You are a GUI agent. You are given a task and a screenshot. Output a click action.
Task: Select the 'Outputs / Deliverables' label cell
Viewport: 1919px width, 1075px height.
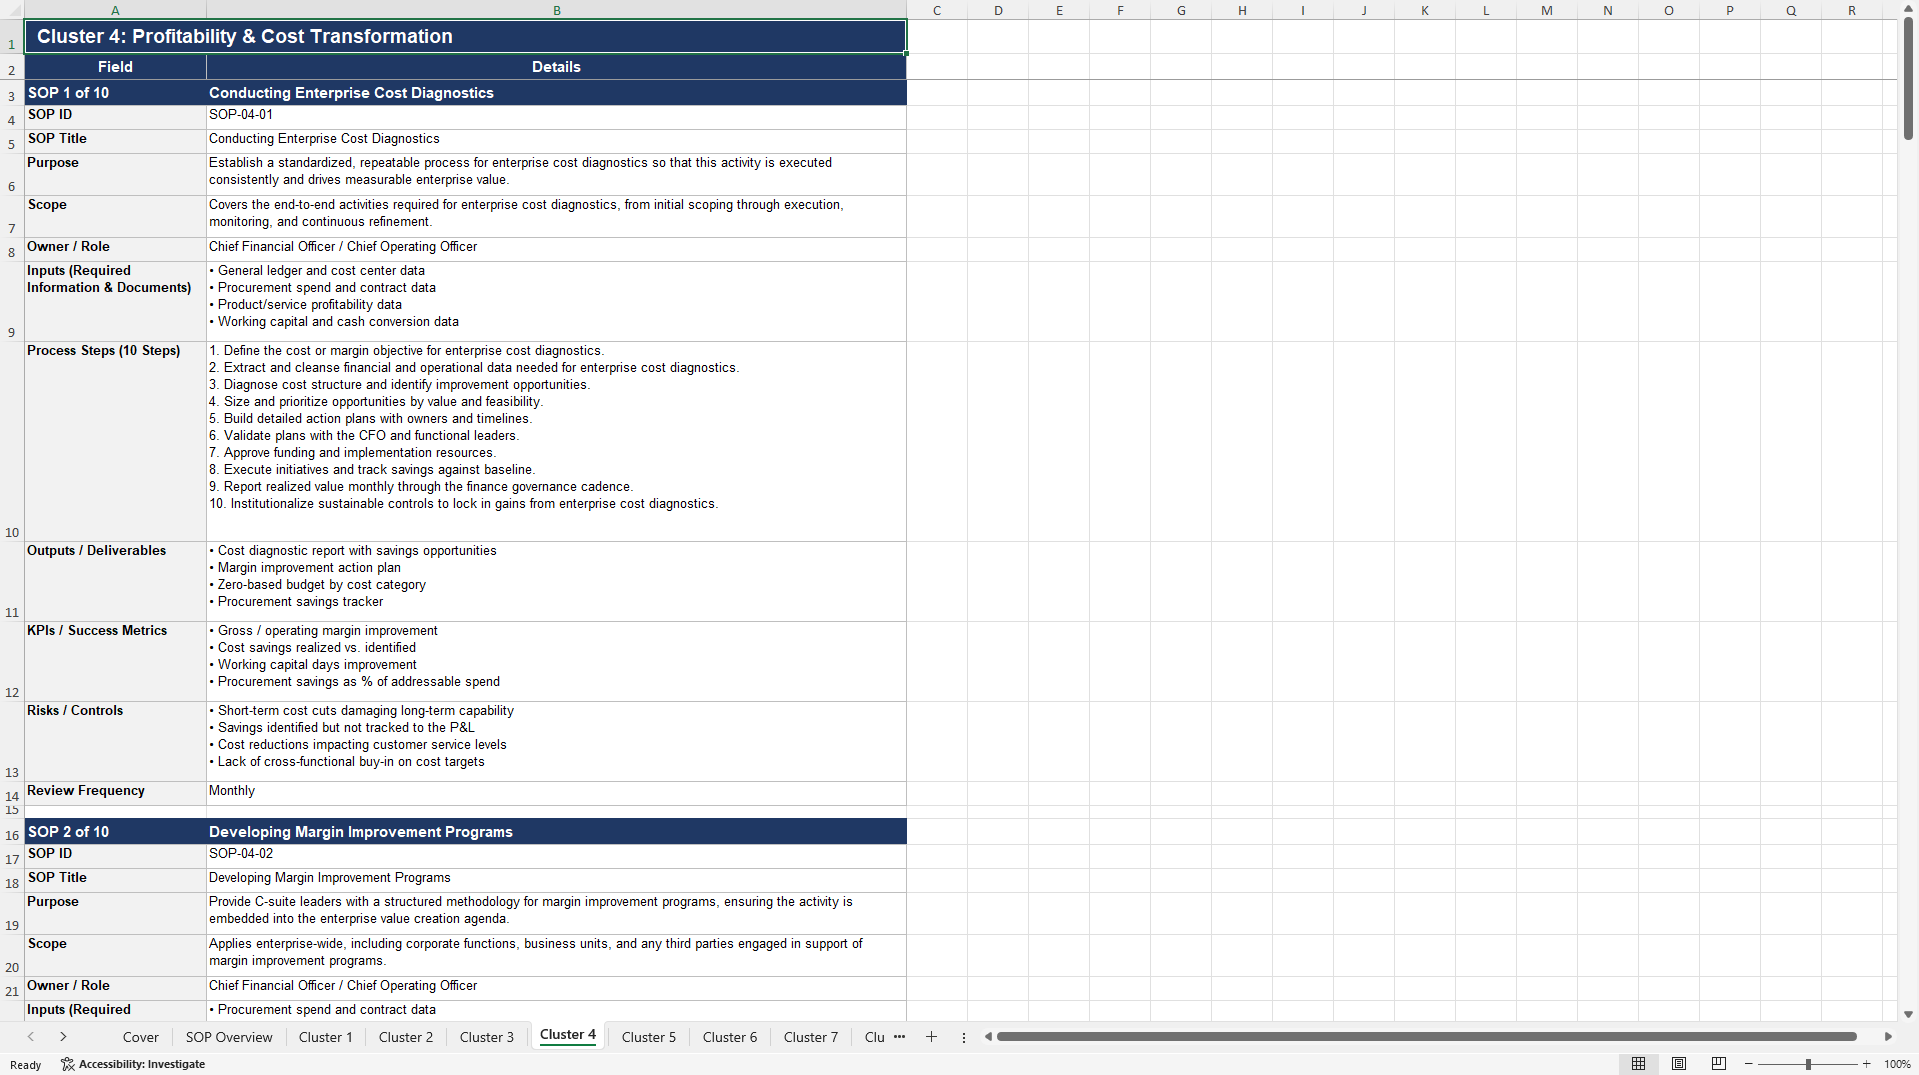coord(115,581)
